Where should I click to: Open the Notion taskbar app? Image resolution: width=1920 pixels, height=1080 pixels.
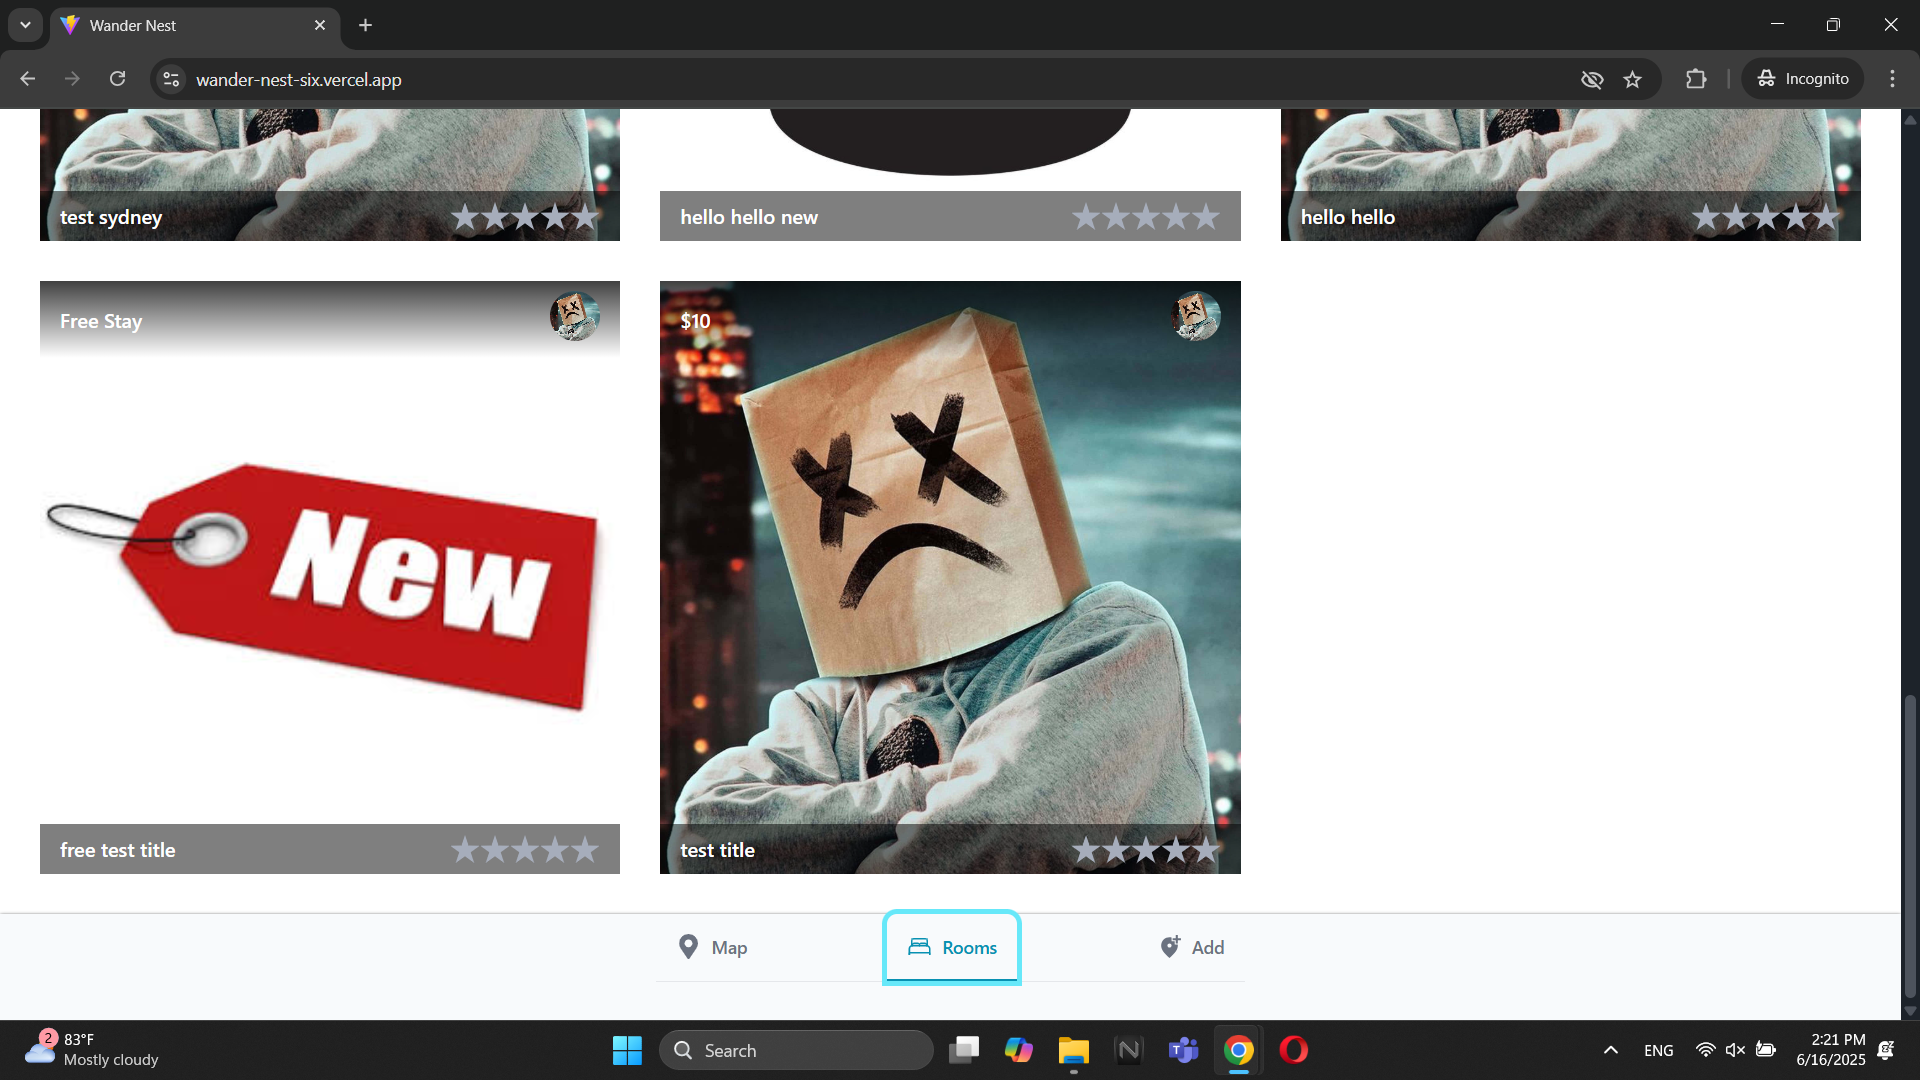click(1129, 1050)
